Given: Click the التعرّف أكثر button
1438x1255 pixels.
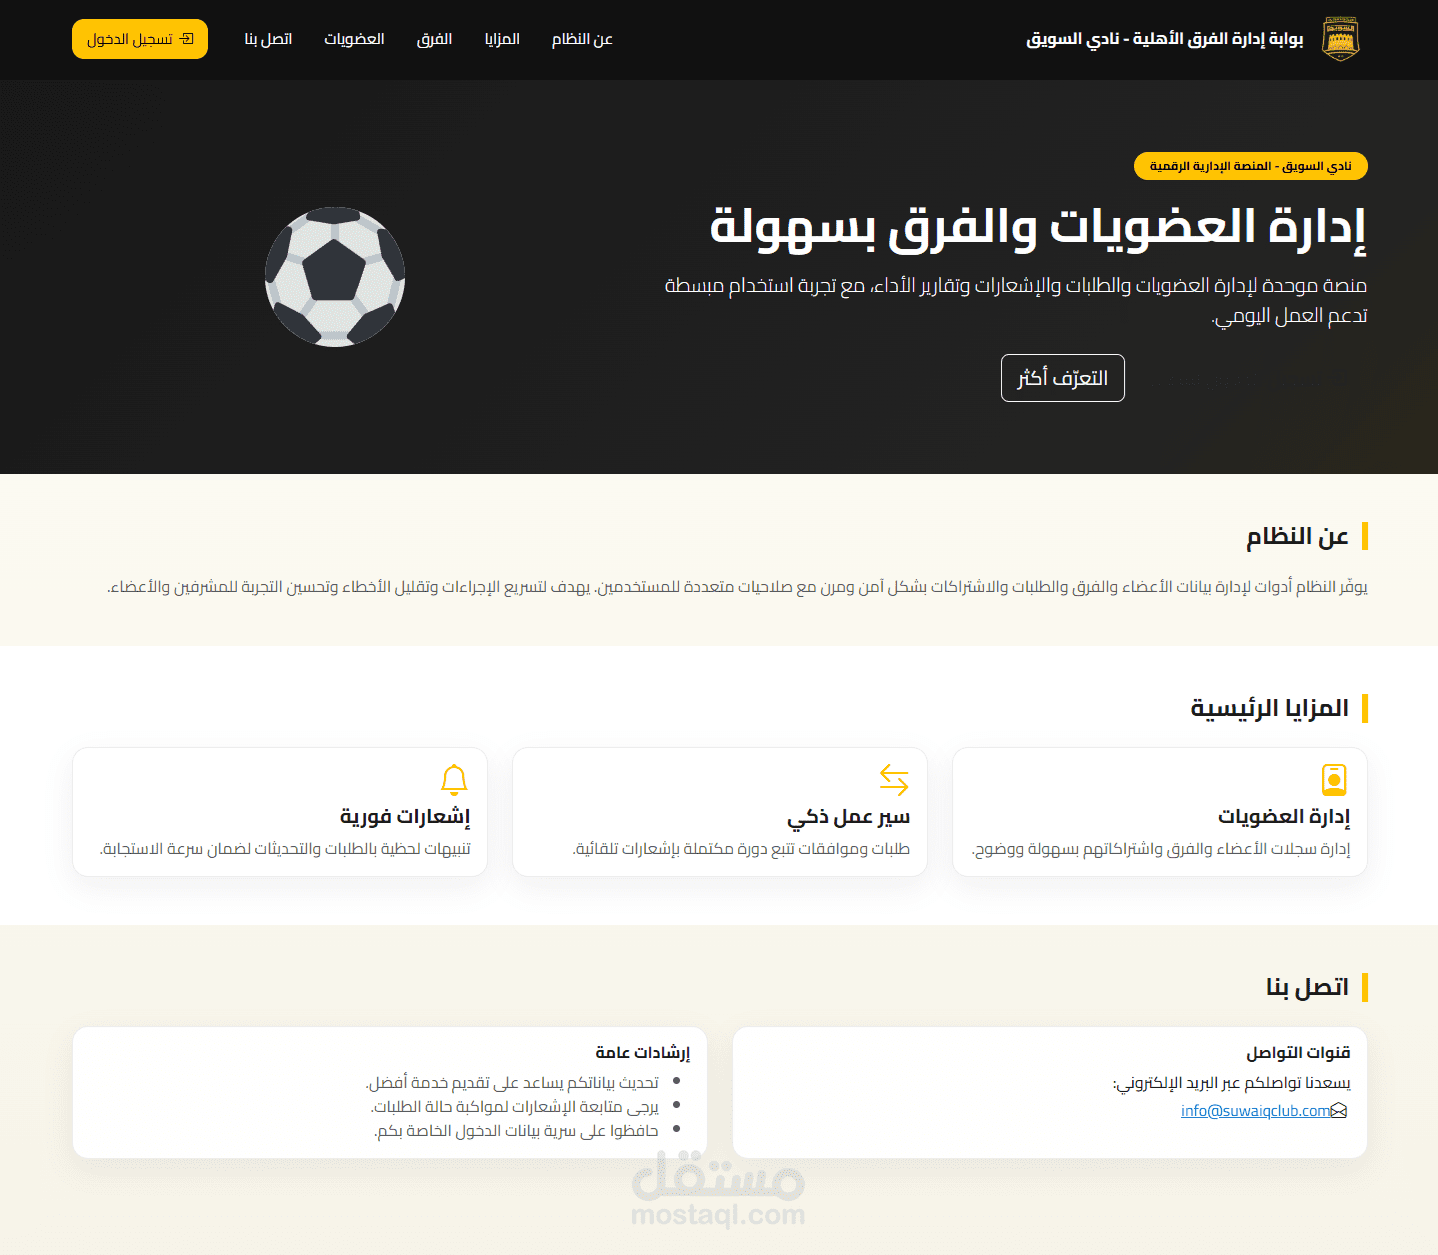Looking at the screenshot, I should (x=1063, y=378).
